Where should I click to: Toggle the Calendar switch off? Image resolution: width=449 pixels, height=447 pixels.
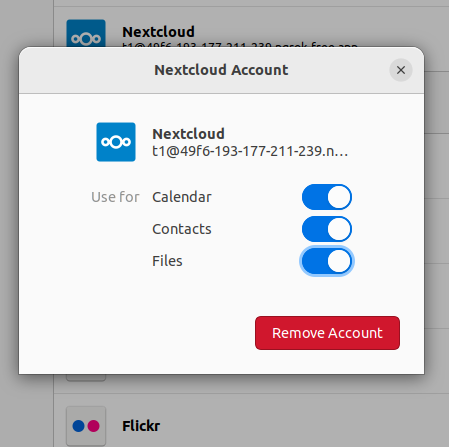pyautogui.click(x=327, y=197)
